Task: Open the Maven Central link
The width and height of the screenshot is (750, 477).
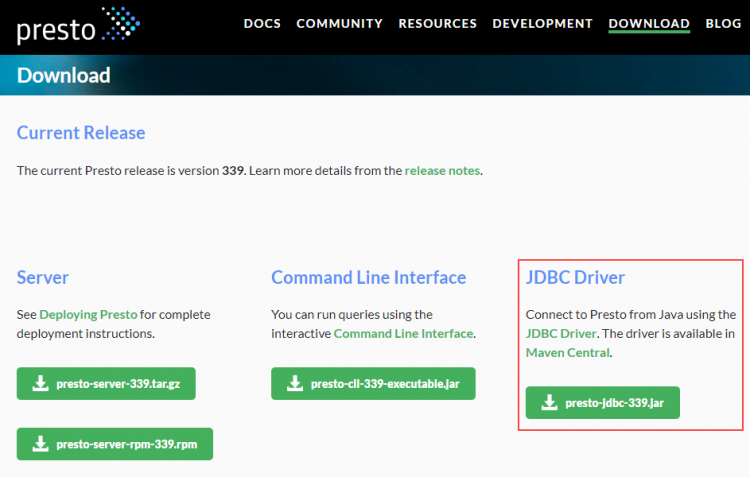Action: [x=568, y=353]
